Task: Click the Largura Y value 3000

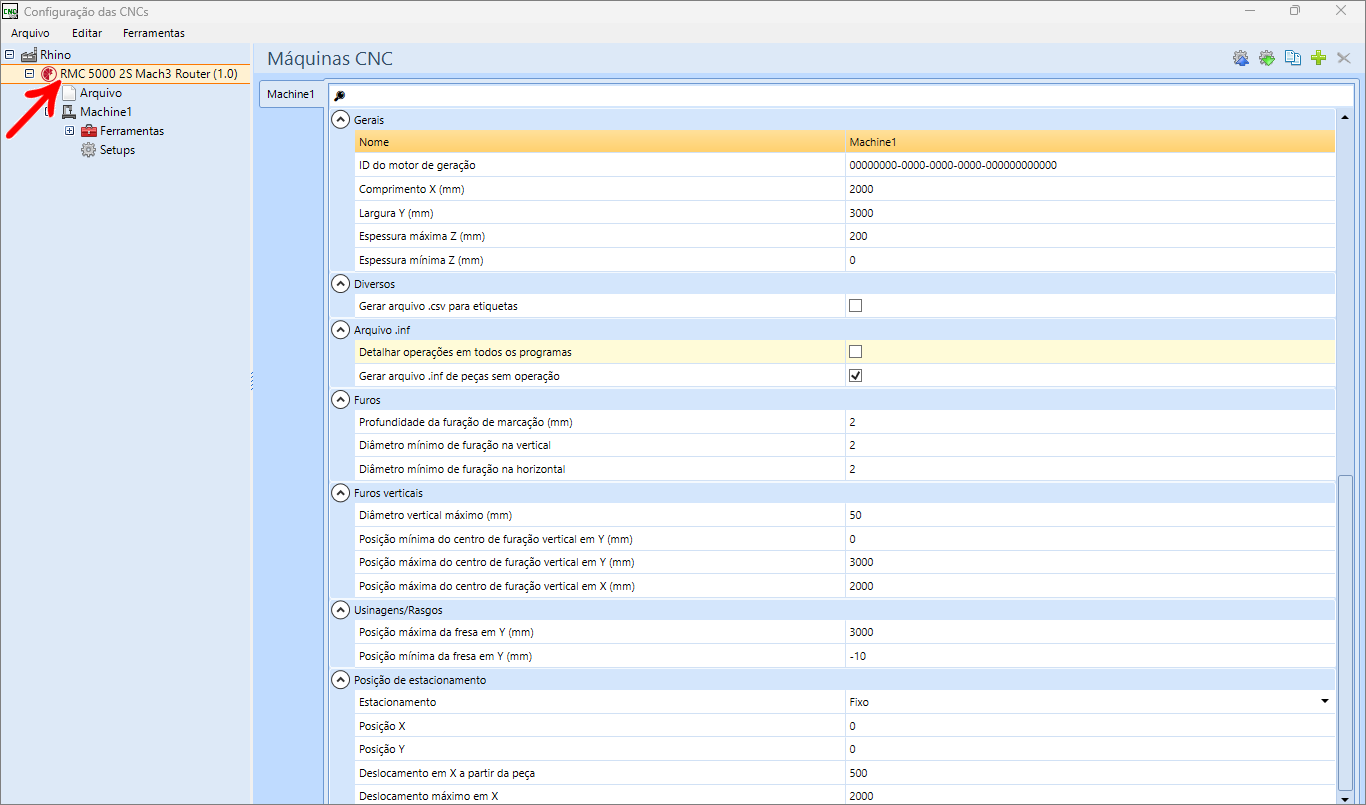Action: pyautogui.click(x=1090, y=213)
